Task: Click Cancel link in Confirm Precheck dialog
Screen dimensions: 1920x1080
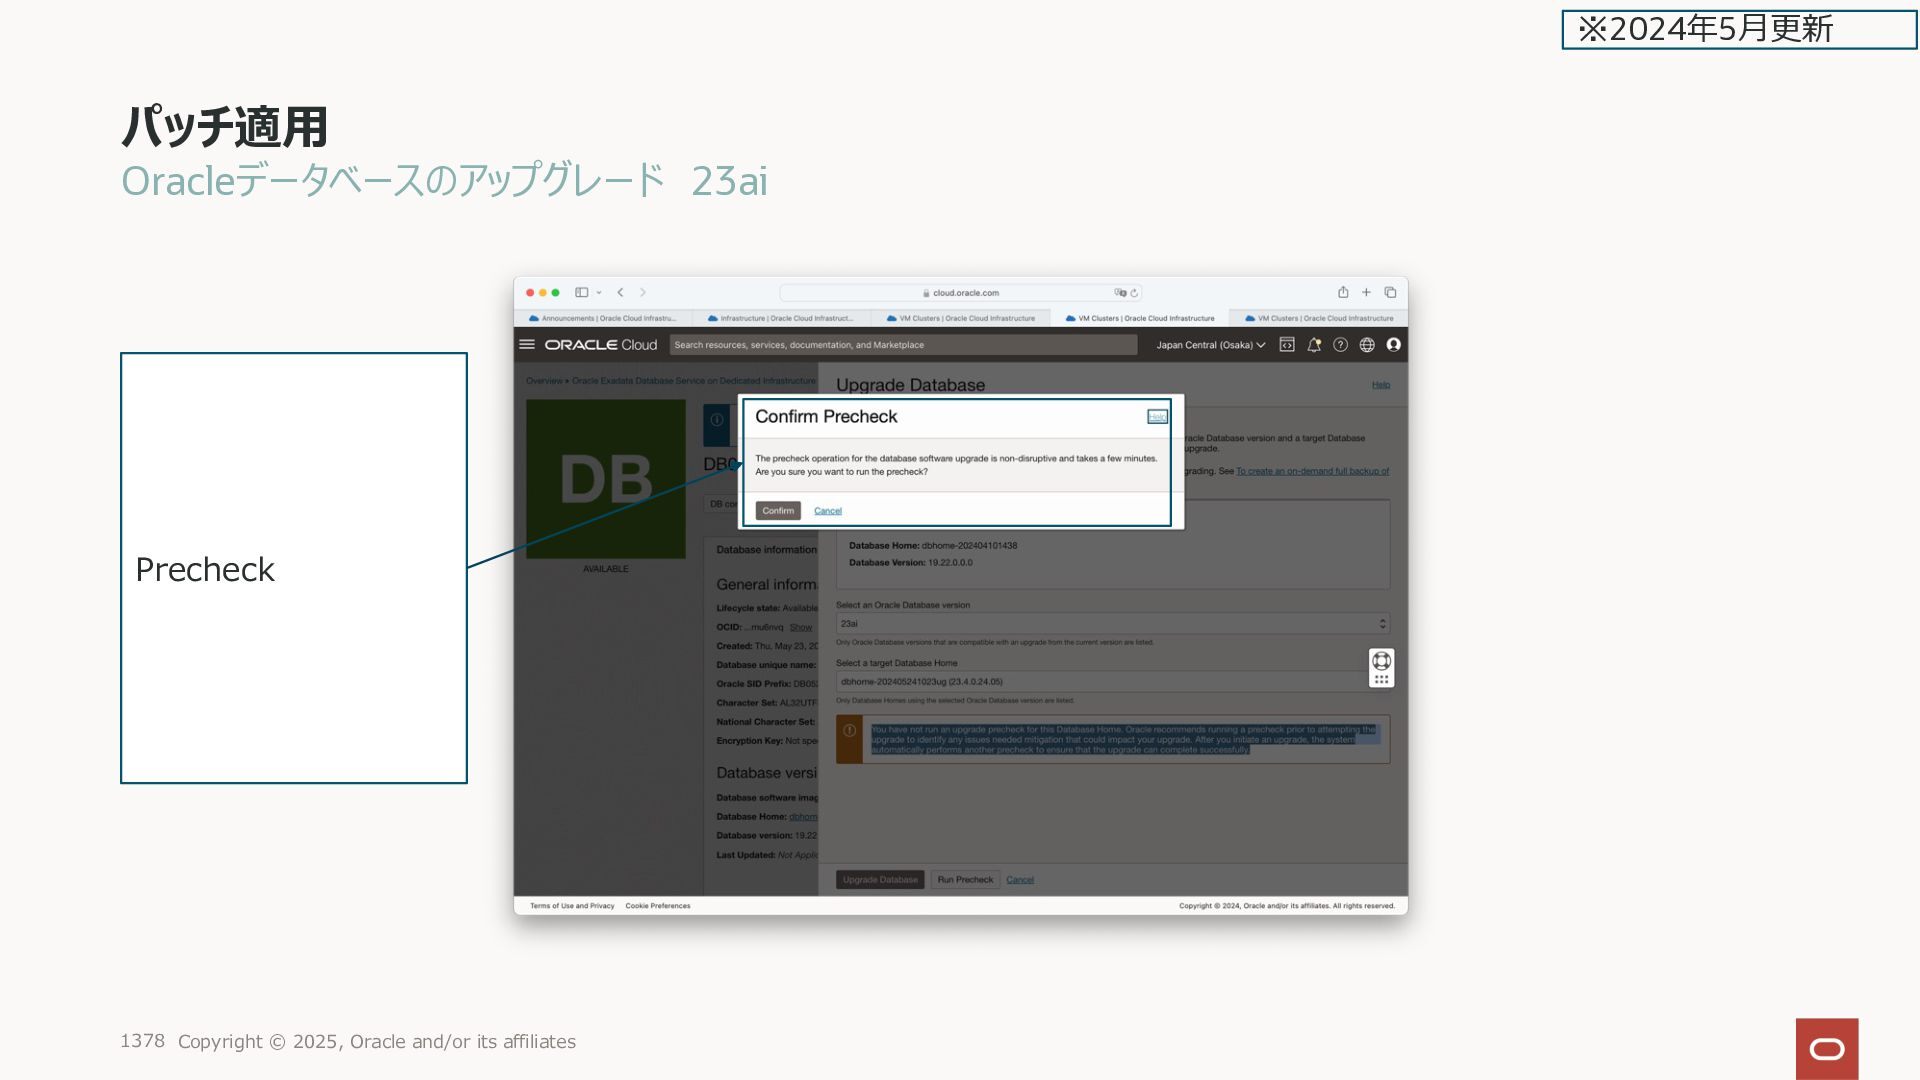Action: (x=827, y=511)
